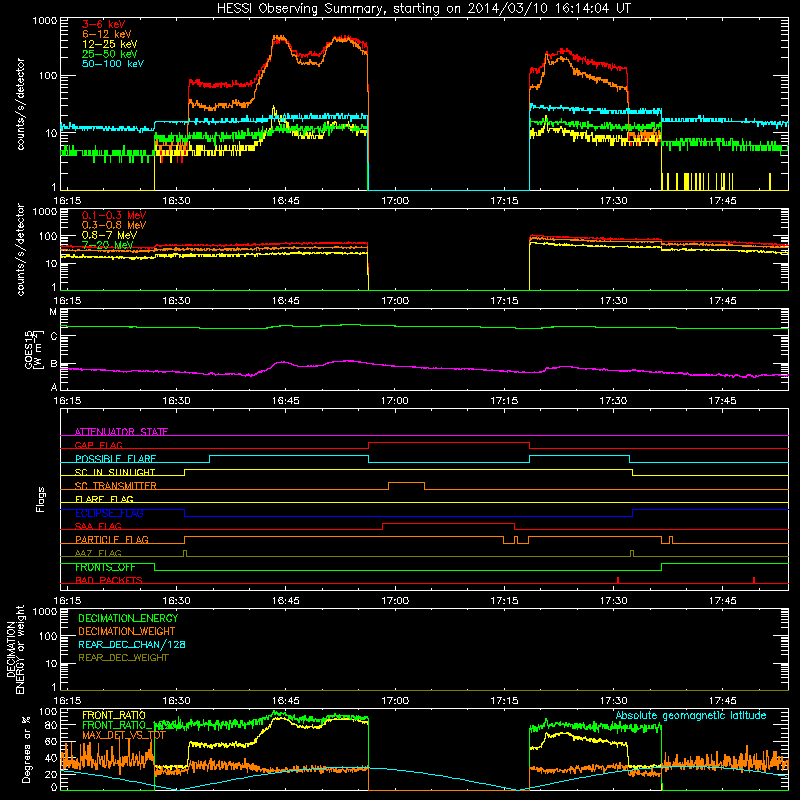The image size is (800, 800).
Task: Click the 0.1-0.3 MeV legend label
Action: pos(114,215)
